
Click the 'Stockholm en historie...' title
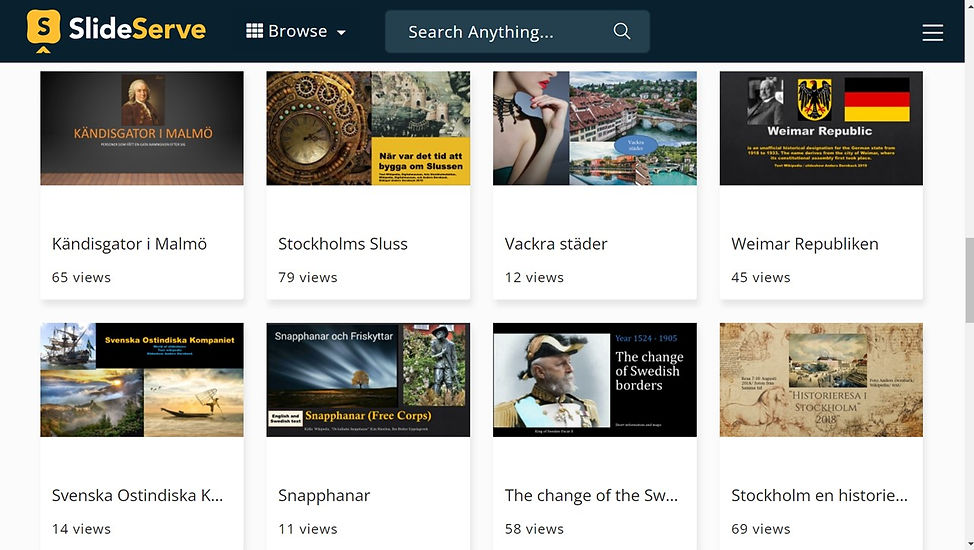pyautogui.click(x=819, y=496)
